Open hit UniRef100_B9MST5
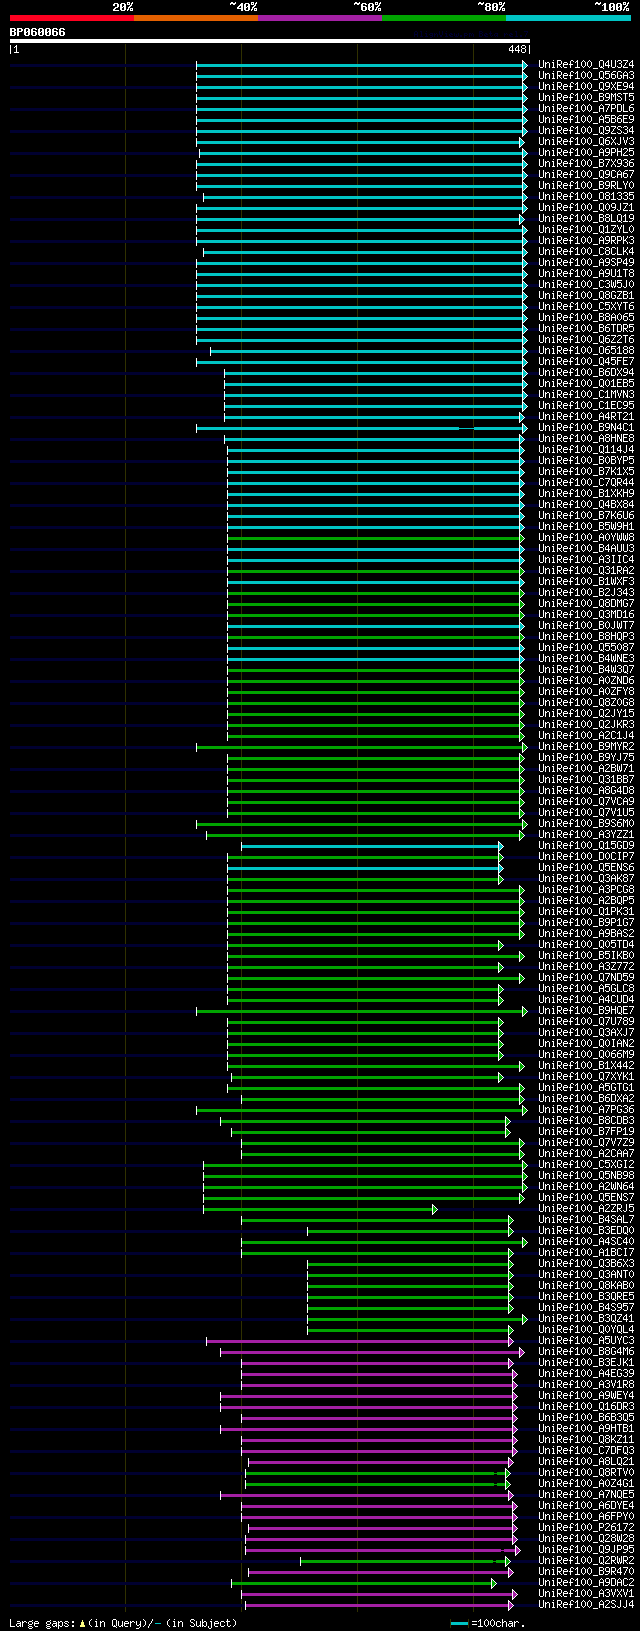Screen dimensions: 640x1631 (586, 97)
